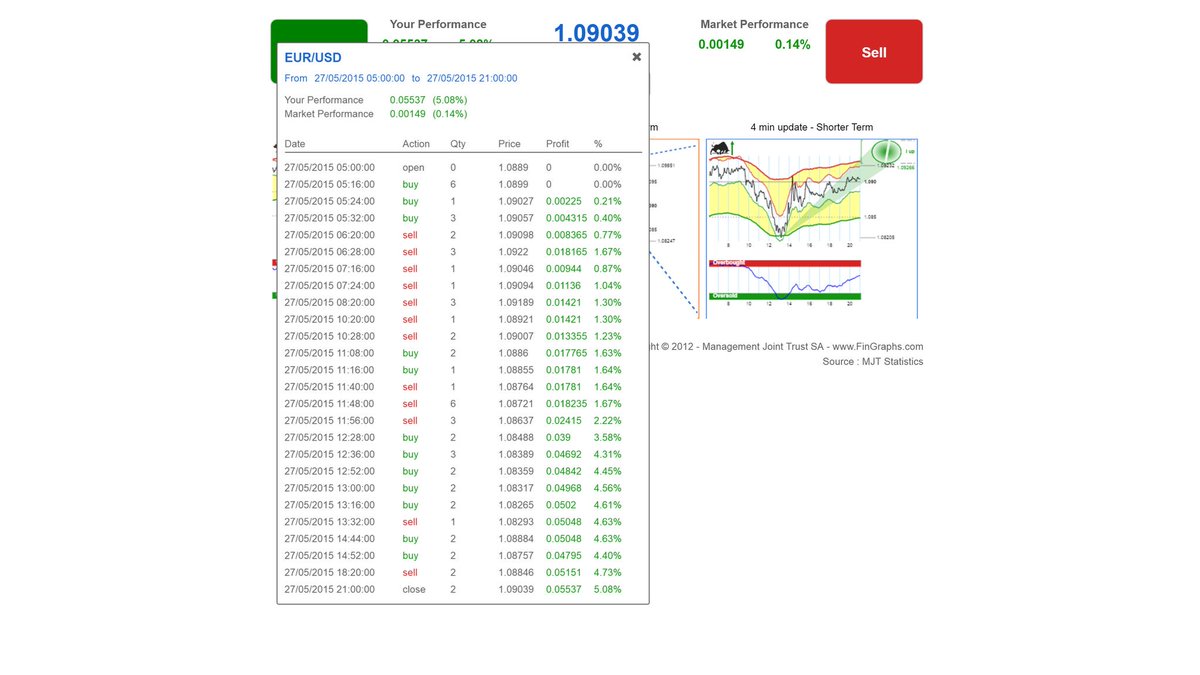1200x675 pixels.
Task: Click the Price column header
Action: pyautogui.click(x=510, y=144)
